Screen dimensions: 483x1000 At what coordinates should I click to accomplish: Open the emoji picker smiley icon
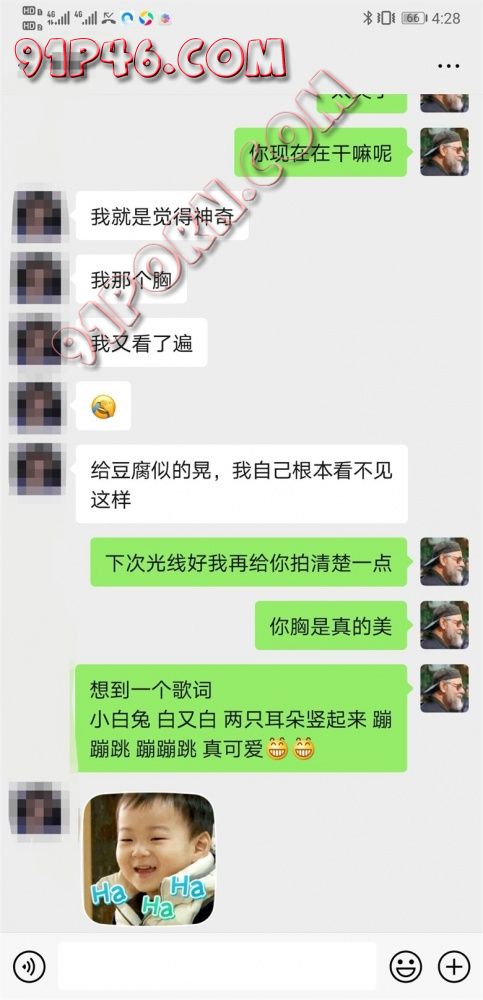pyautogui.click(x=406, y=966)
